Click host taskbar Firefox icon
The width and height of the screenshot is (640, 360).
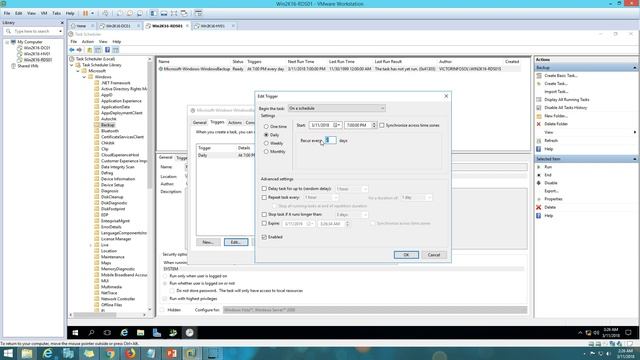[x=130, y=353]
